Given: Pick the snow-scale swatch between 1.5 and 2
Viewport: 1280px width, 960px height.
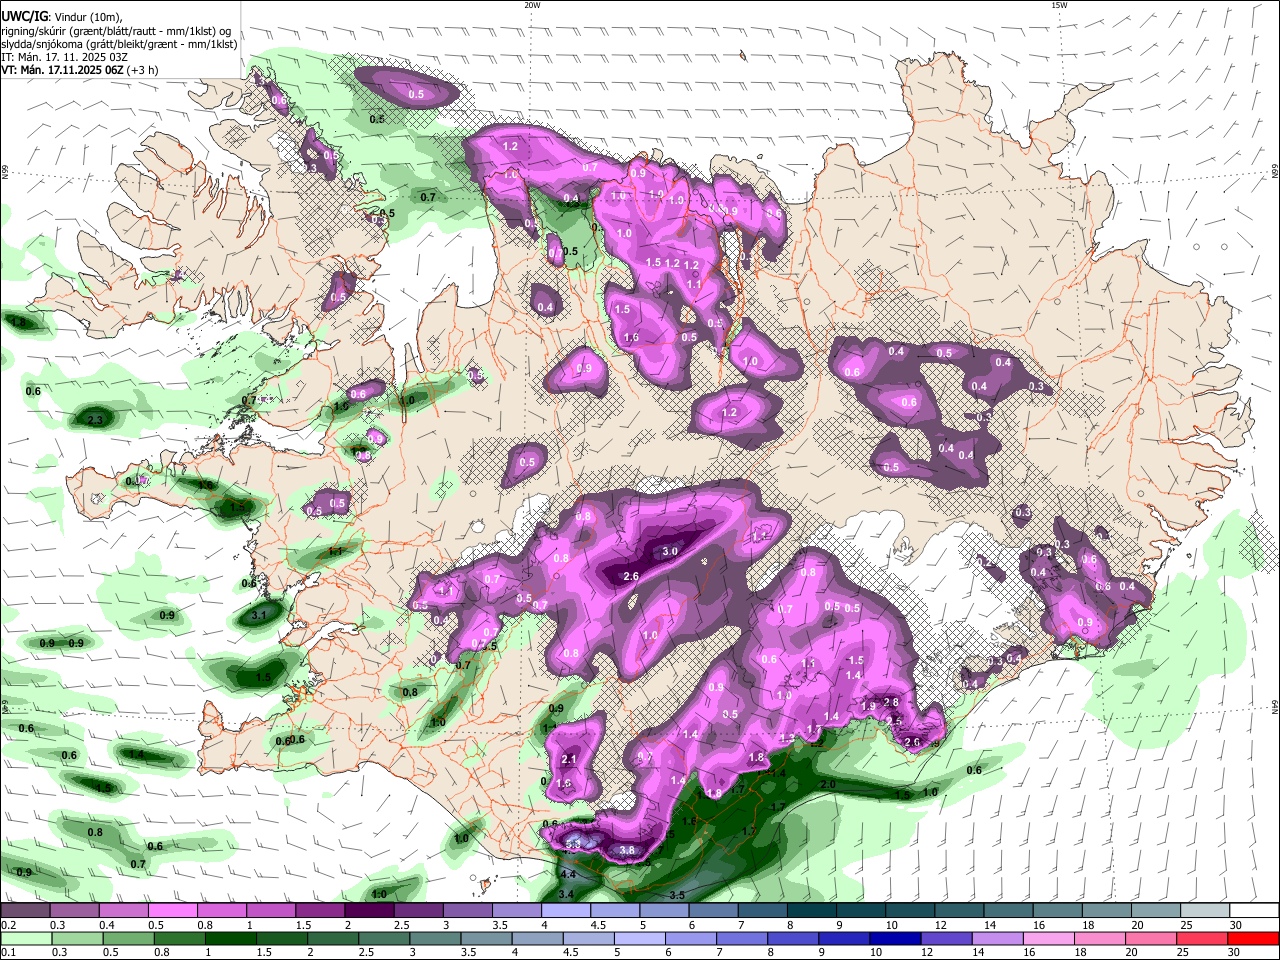Looking at the screenshot, I should click(320, 911).
